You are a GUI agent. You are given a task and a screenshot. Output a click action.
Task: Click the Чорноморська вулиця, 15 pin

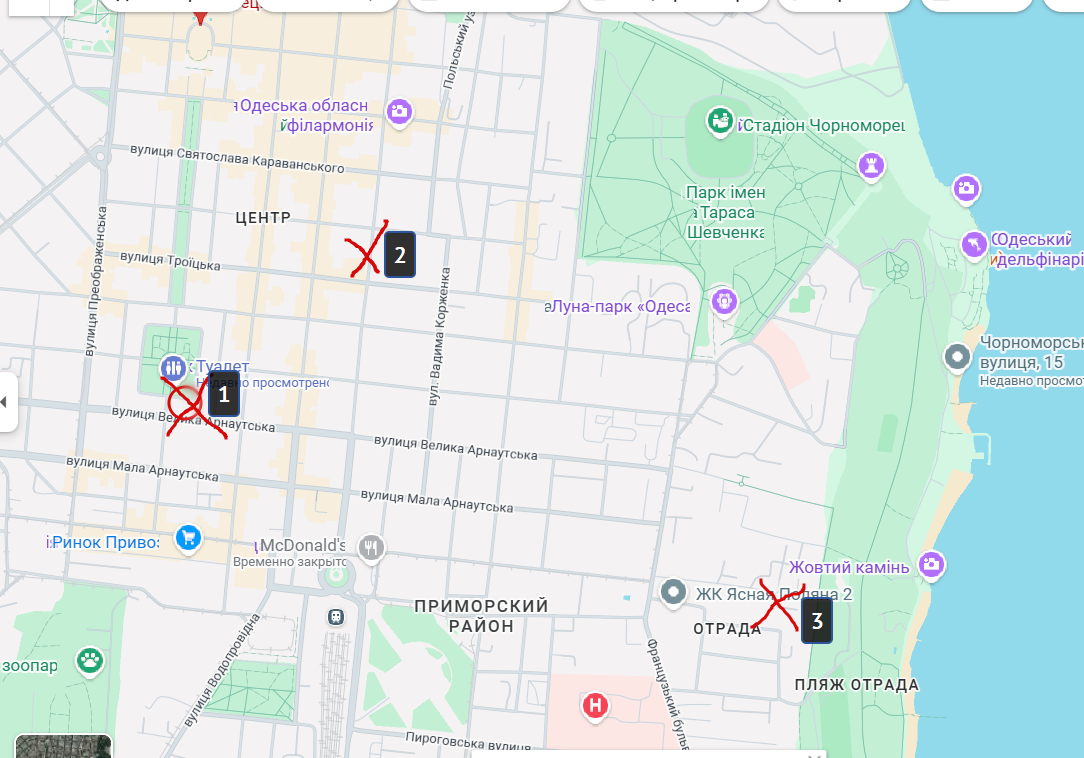(957, 358)
